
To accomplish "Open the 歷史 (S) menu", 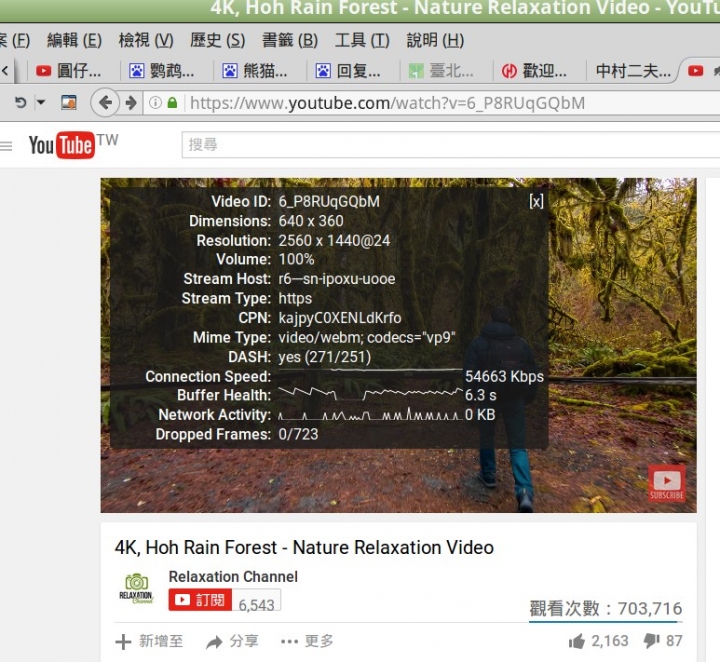I will click(x=218, y=40).
